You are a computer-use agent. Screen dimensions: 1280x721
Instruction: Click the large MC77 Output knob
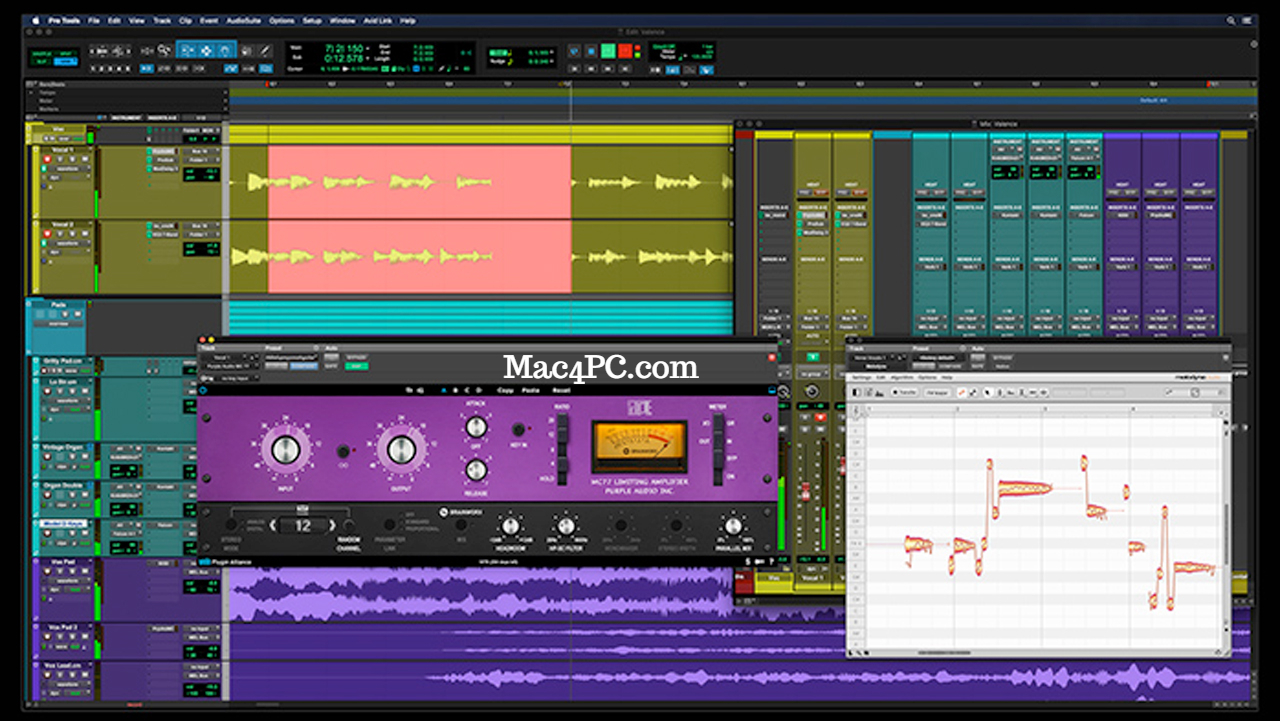coord(400,450)
